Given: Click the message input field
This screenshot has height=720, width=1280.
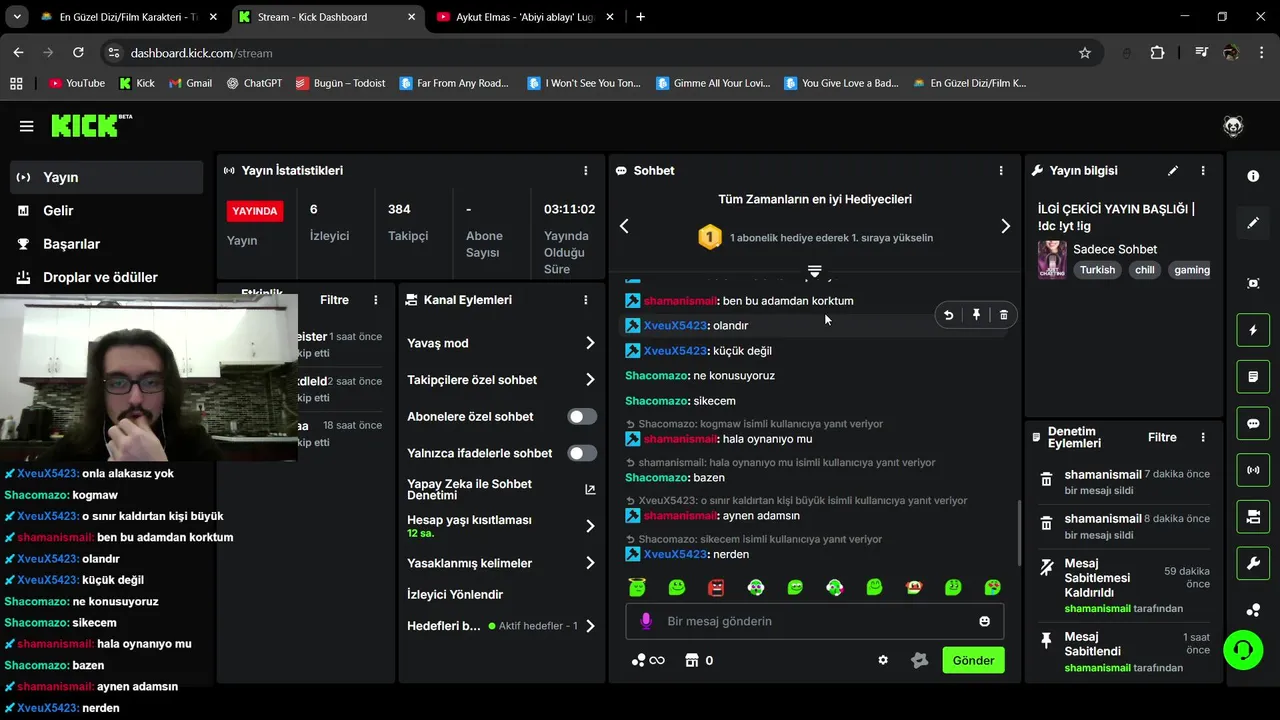Looking at the screenshot, I should click(814, 621).
